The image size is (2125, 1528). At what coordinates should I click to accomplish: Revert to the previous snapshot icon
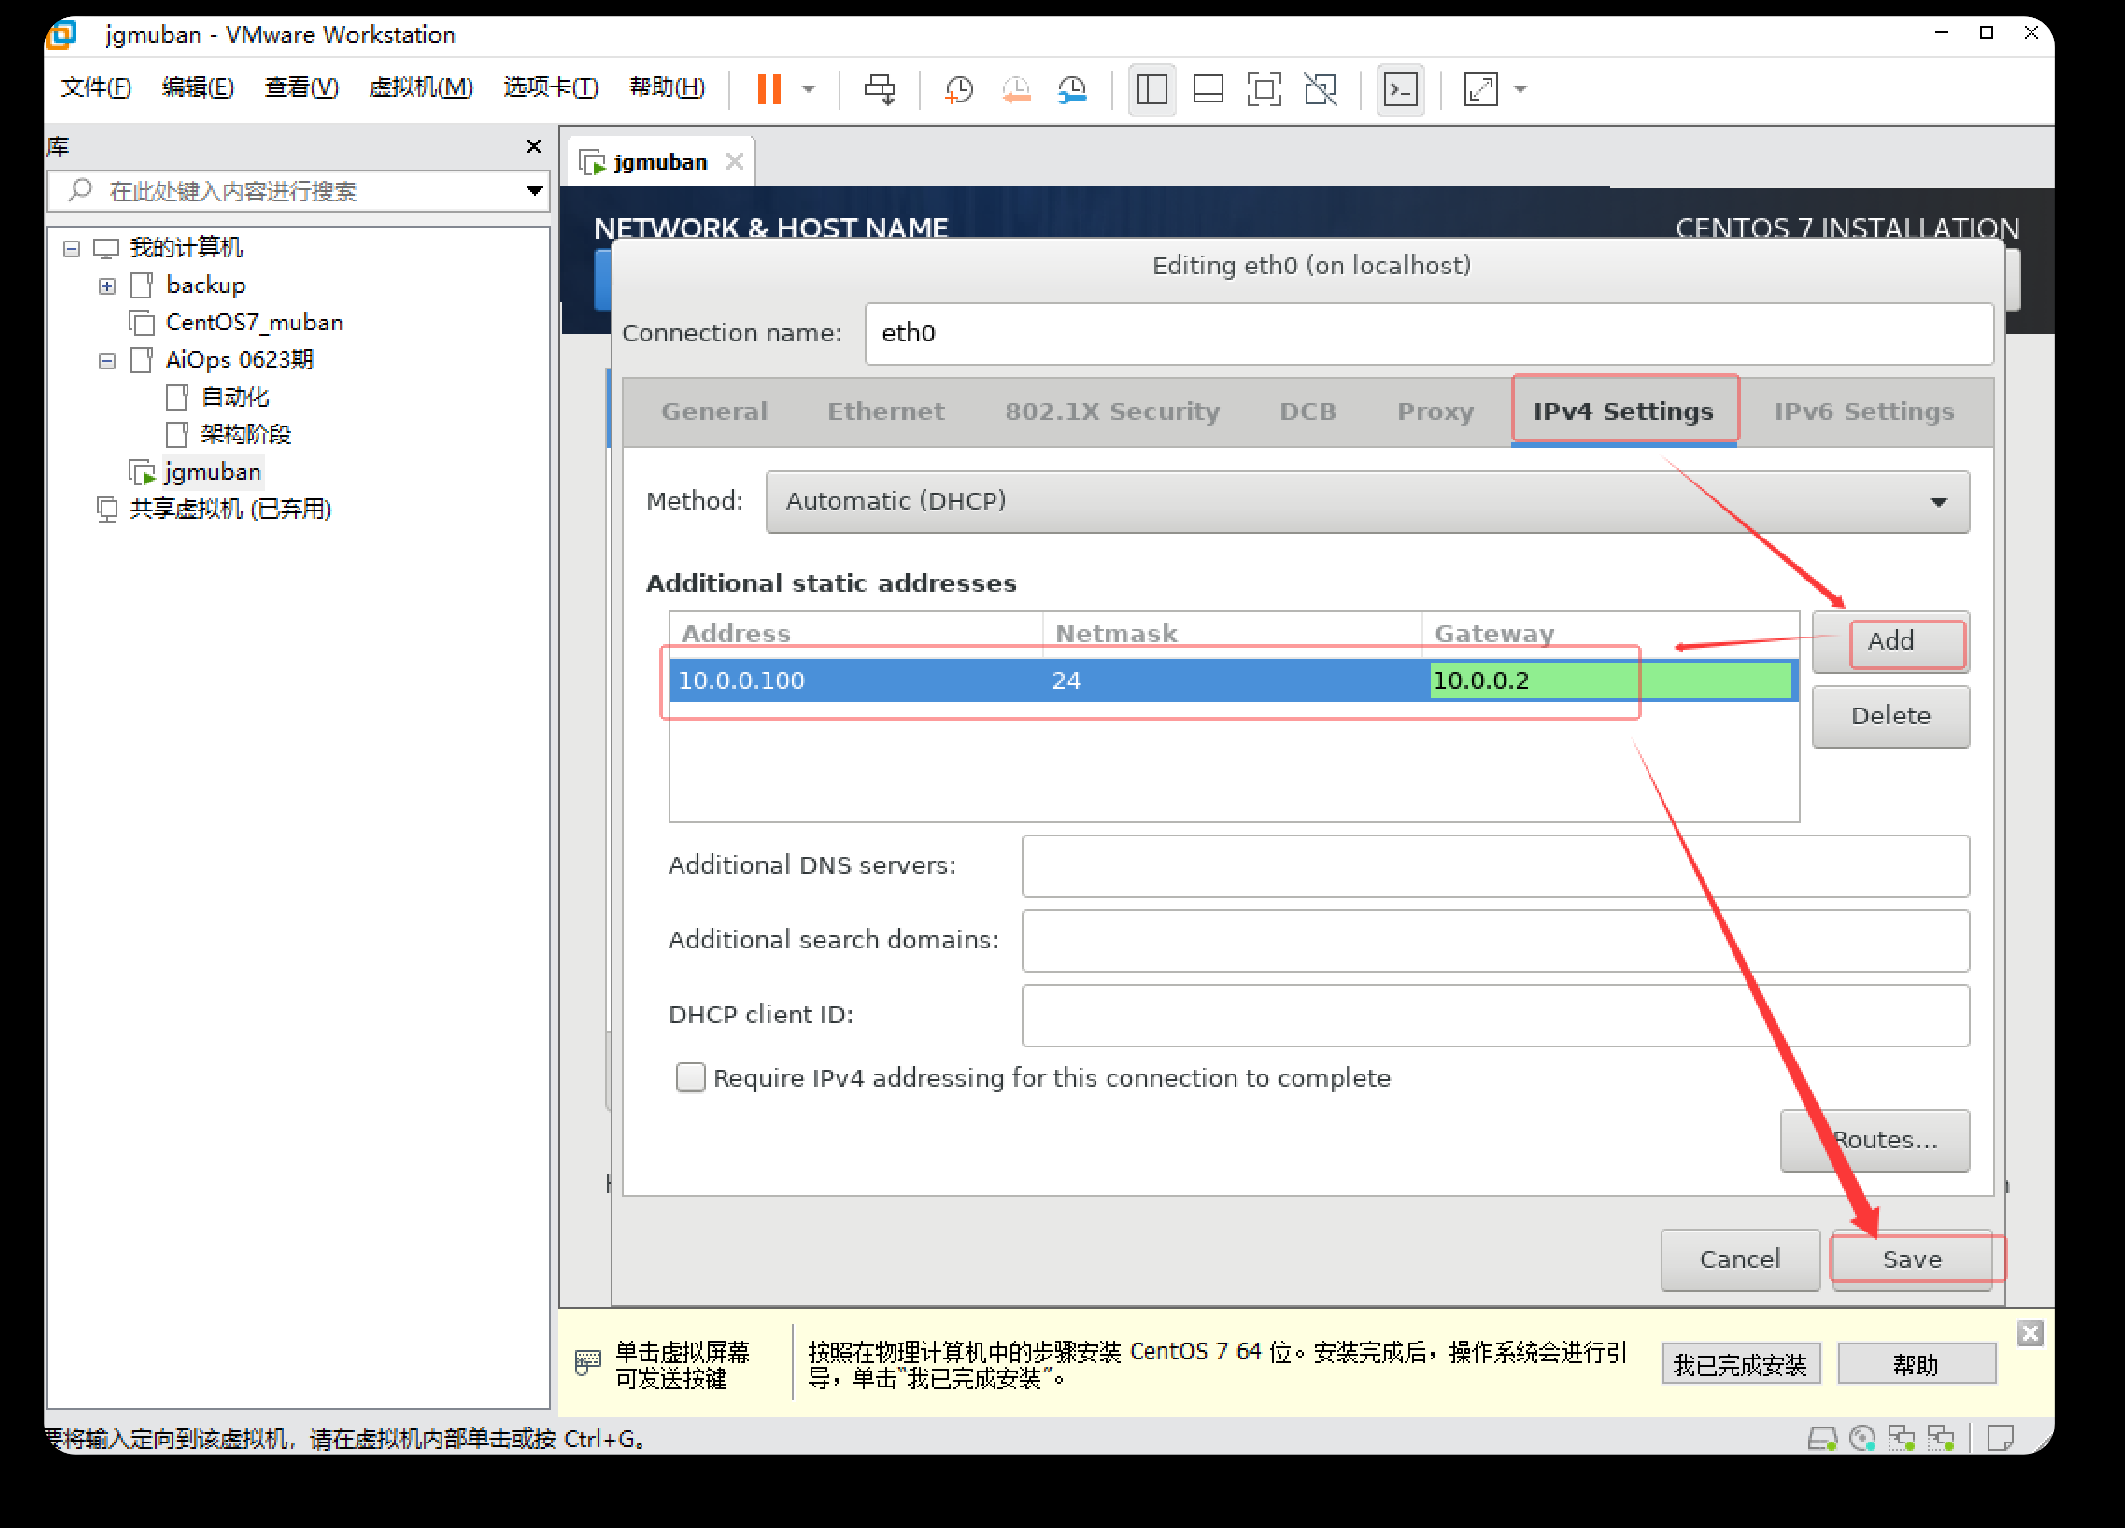coord(1016,89)
